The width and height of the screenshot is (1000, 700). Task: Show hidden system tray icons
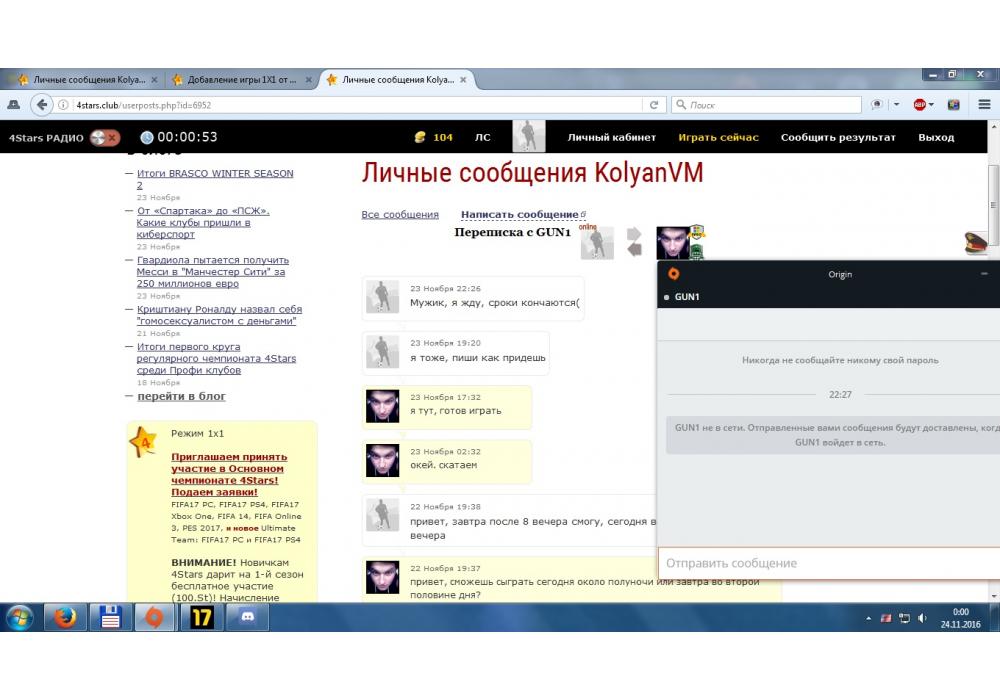coord(868,618)
